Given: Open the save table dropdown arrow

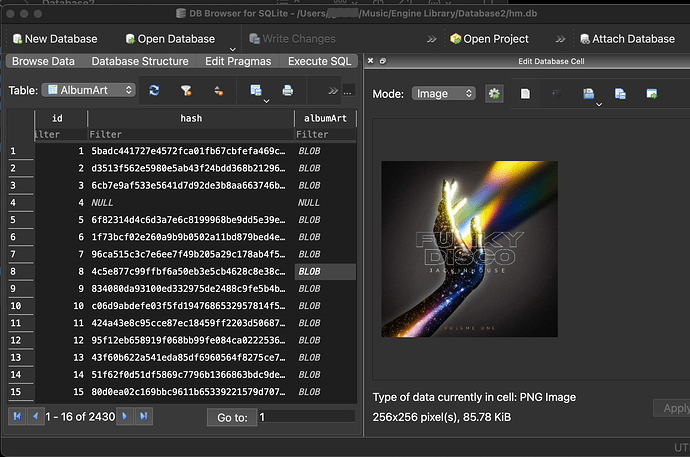Looking at the screenshot, I should pyautogui.click(x=266, y=101).
